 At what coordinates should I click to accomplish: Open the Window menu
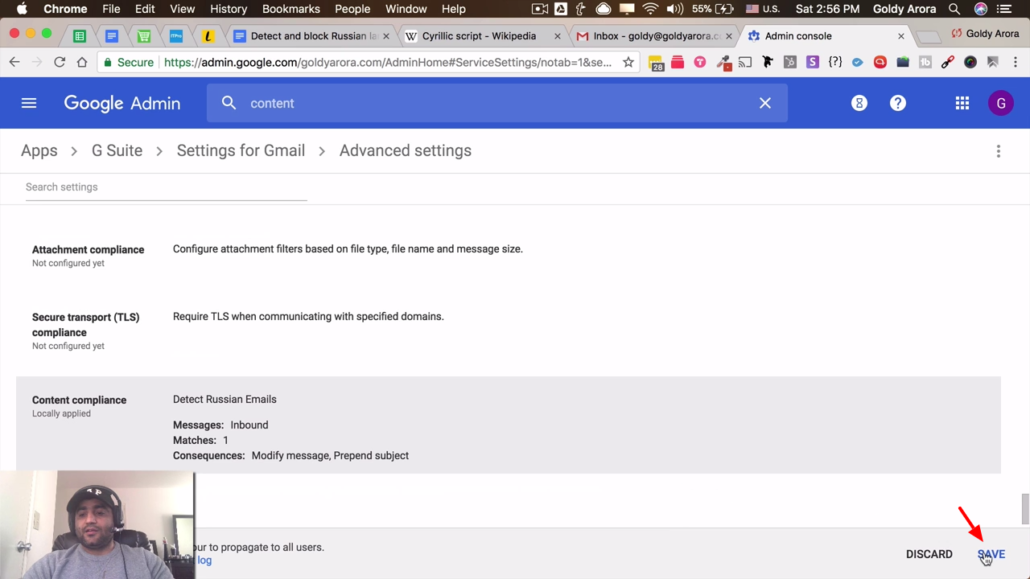406,9
